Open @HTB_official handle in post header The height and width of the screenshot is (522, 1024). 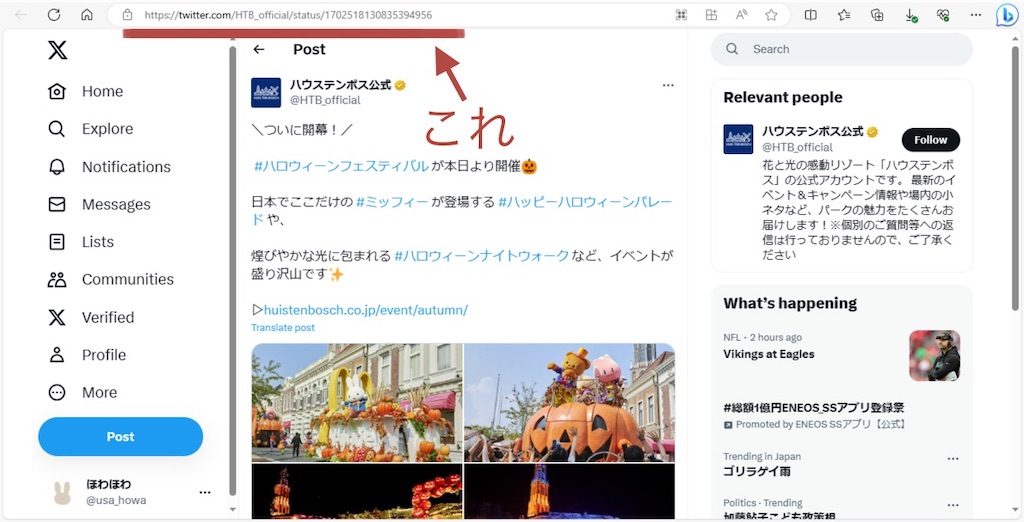click(x=325, y=100)
